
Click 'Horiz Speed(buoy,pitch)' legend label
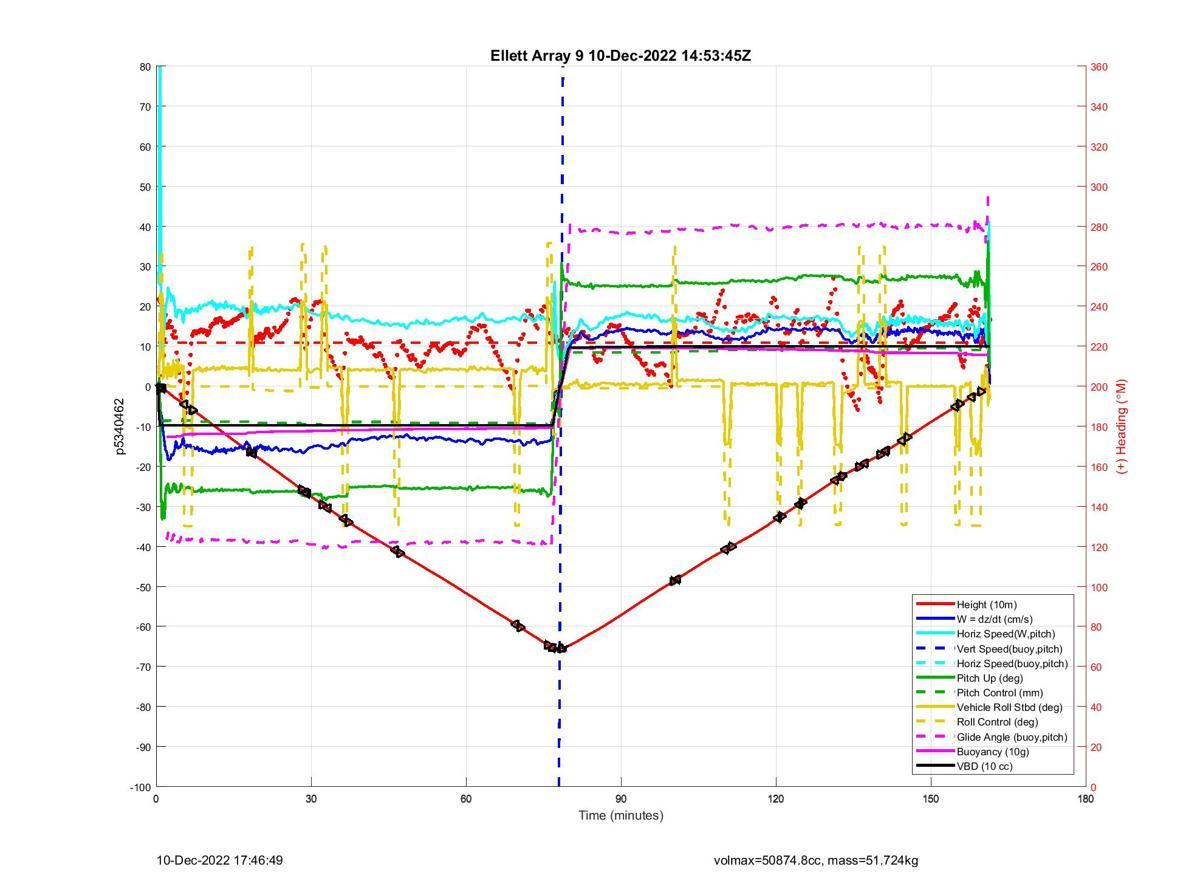(1012, 663)
